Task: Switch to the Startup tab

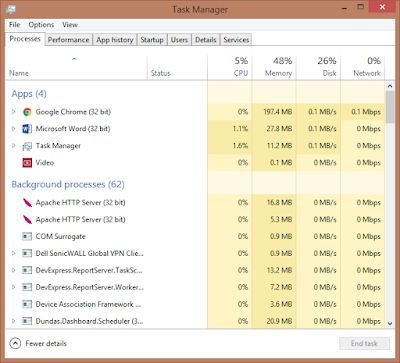Action: (x=152, y=40)
